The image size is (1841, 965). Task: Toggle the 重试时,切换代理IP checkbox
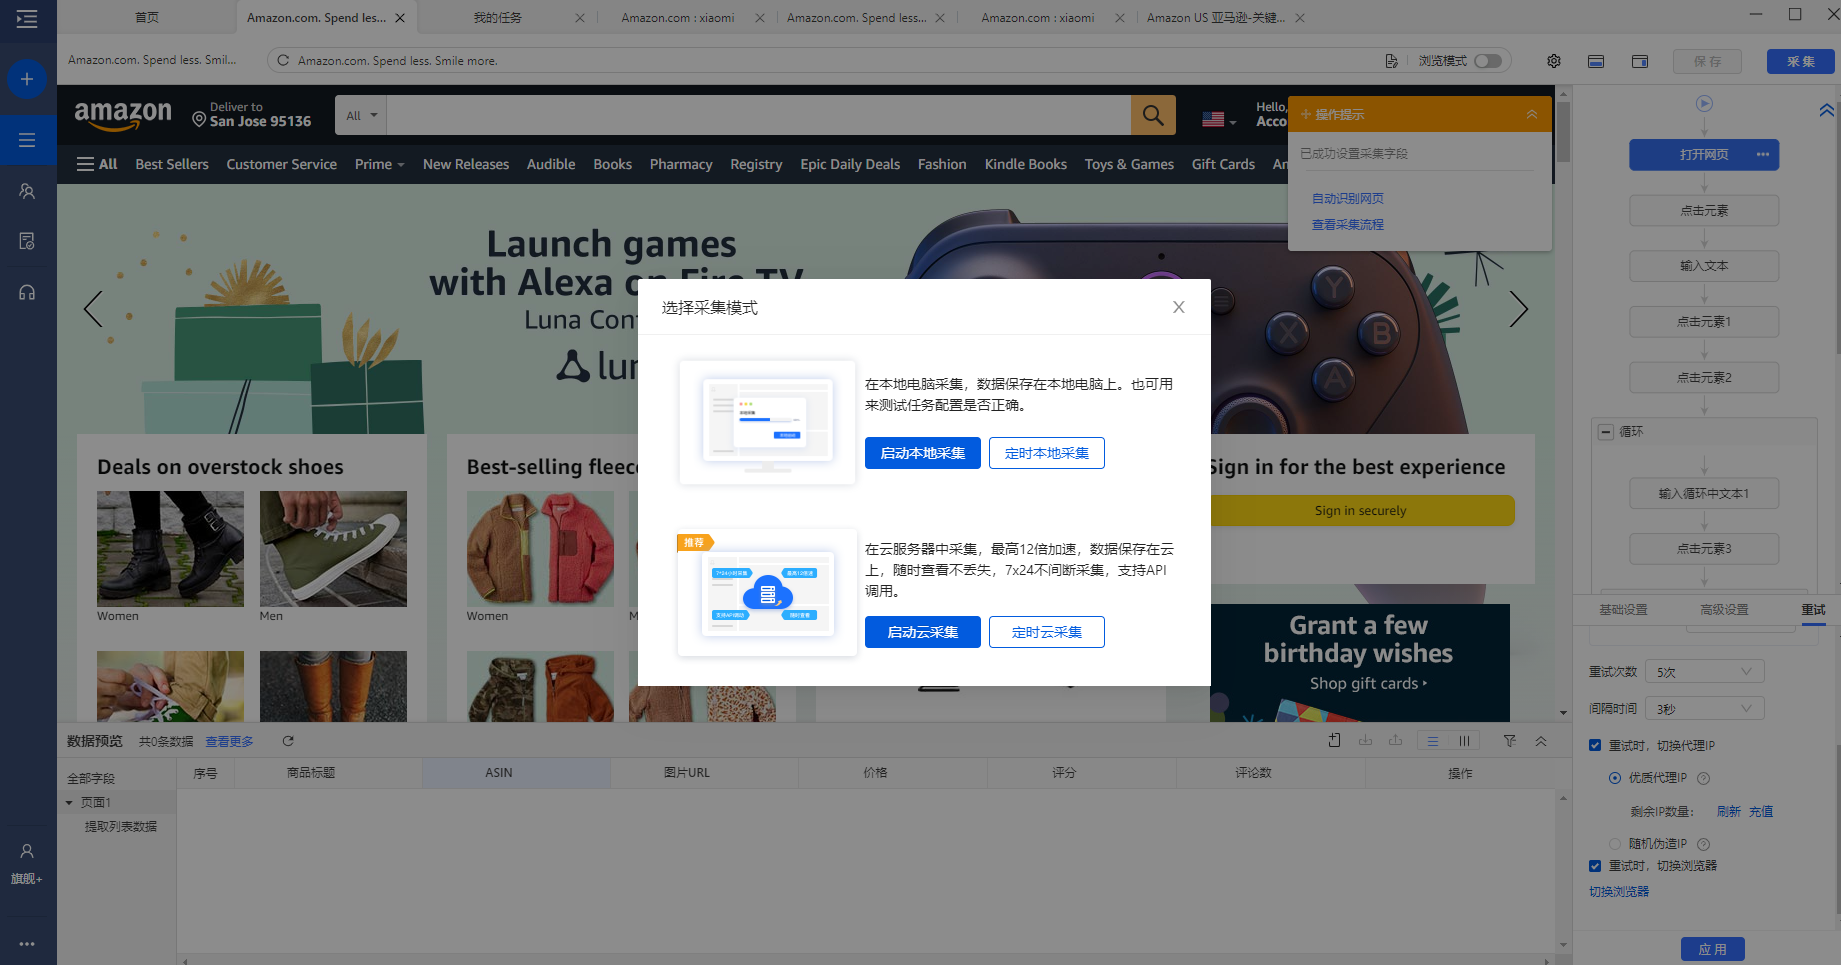click(1595, 745)
